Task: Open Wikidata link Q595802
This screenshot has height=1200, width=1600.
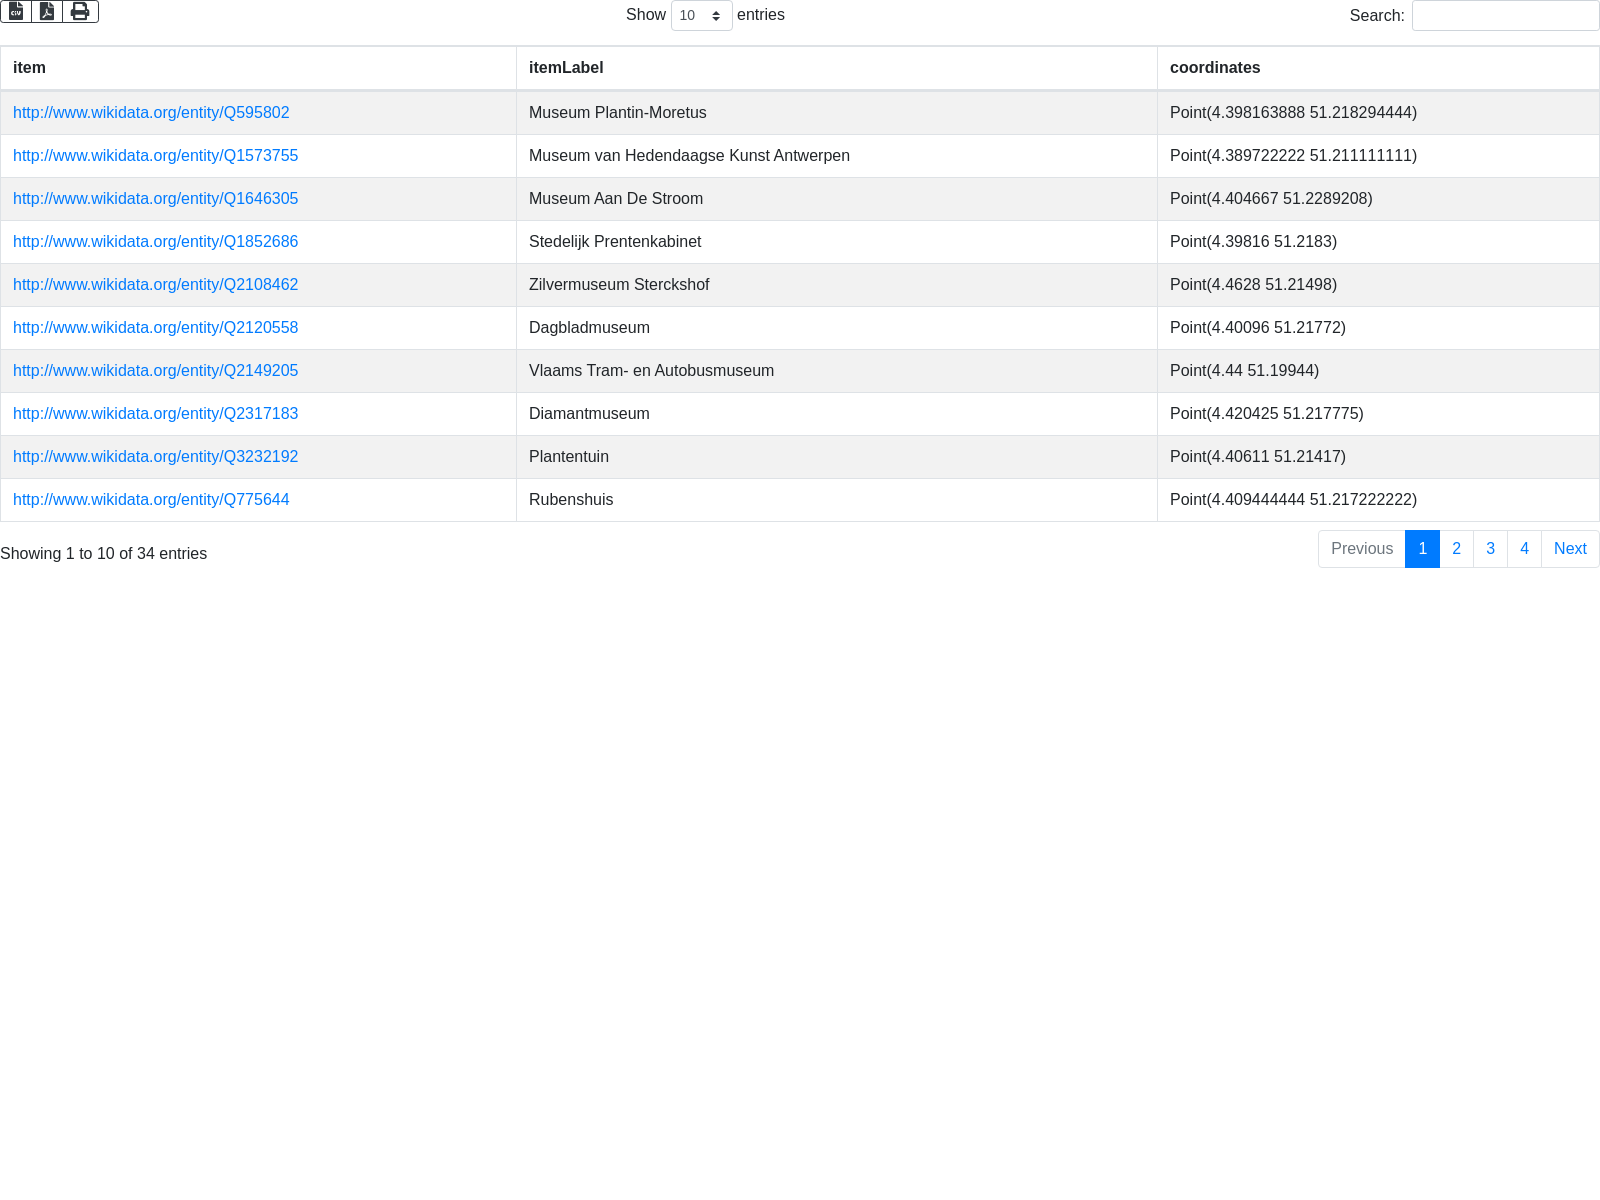Action: [151, 113]
